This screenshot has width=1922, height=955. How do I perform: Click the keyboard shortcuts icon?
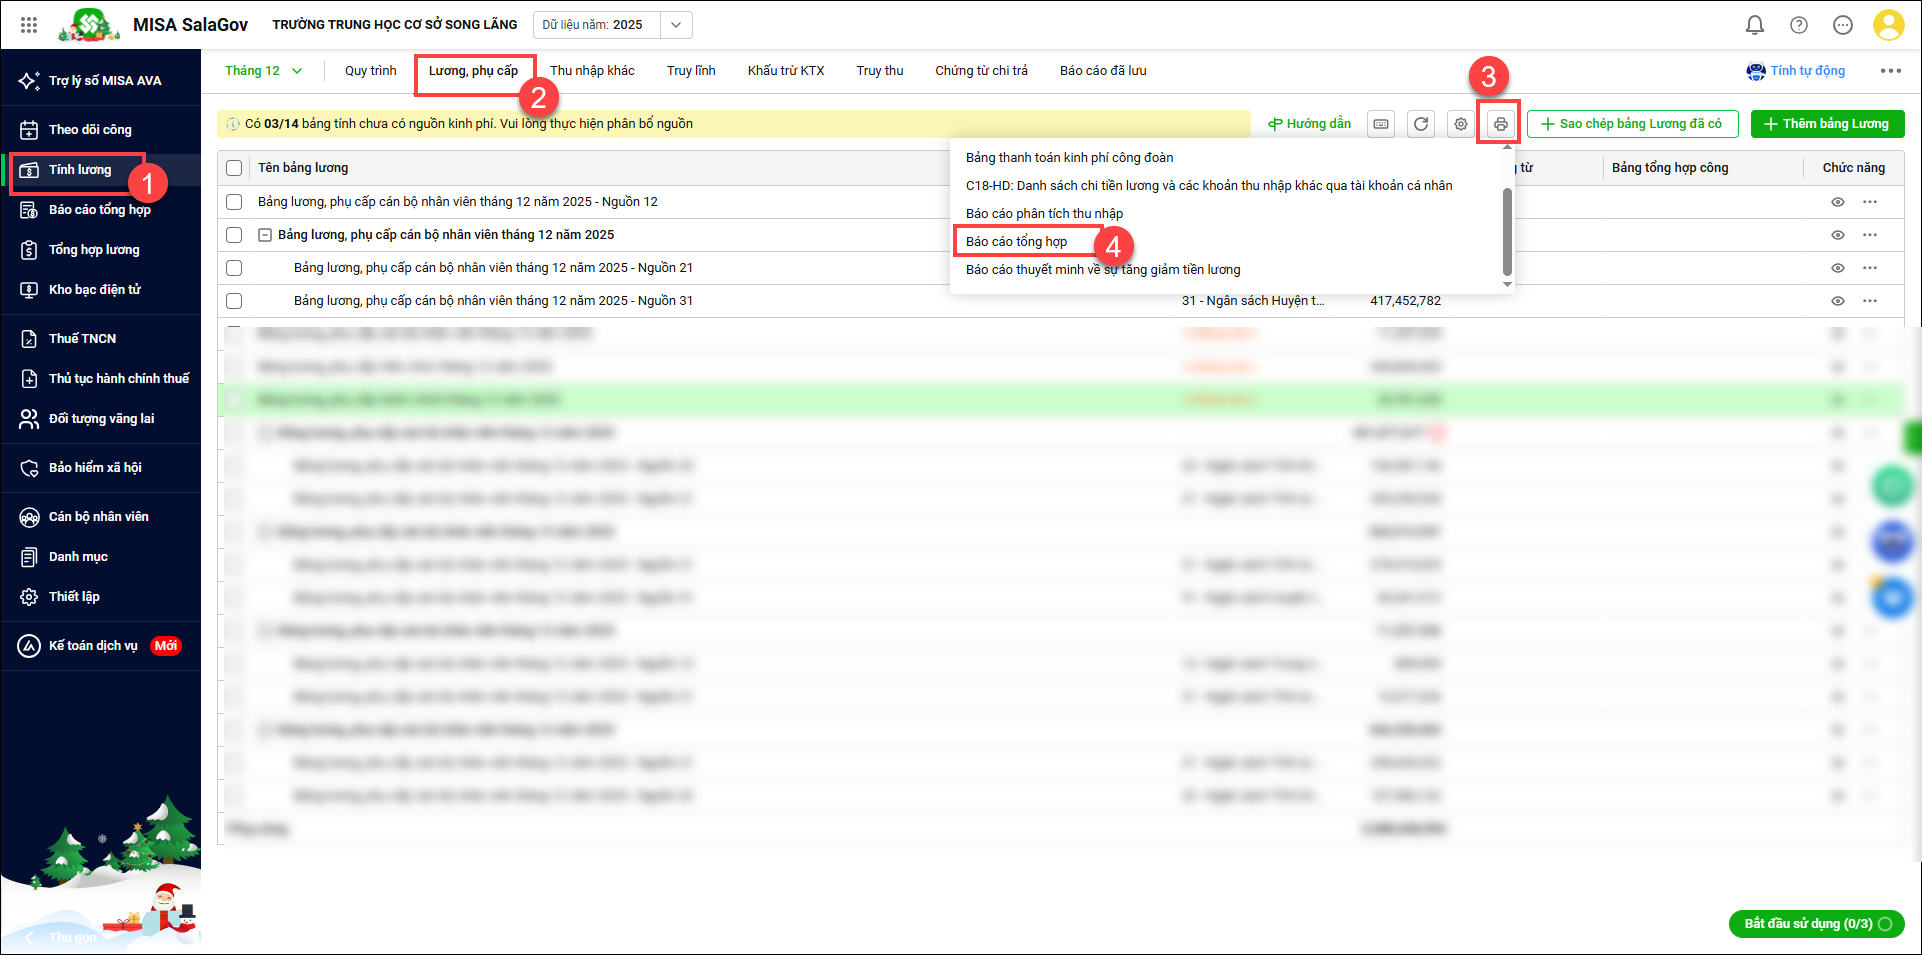[x=1381, y=124]
